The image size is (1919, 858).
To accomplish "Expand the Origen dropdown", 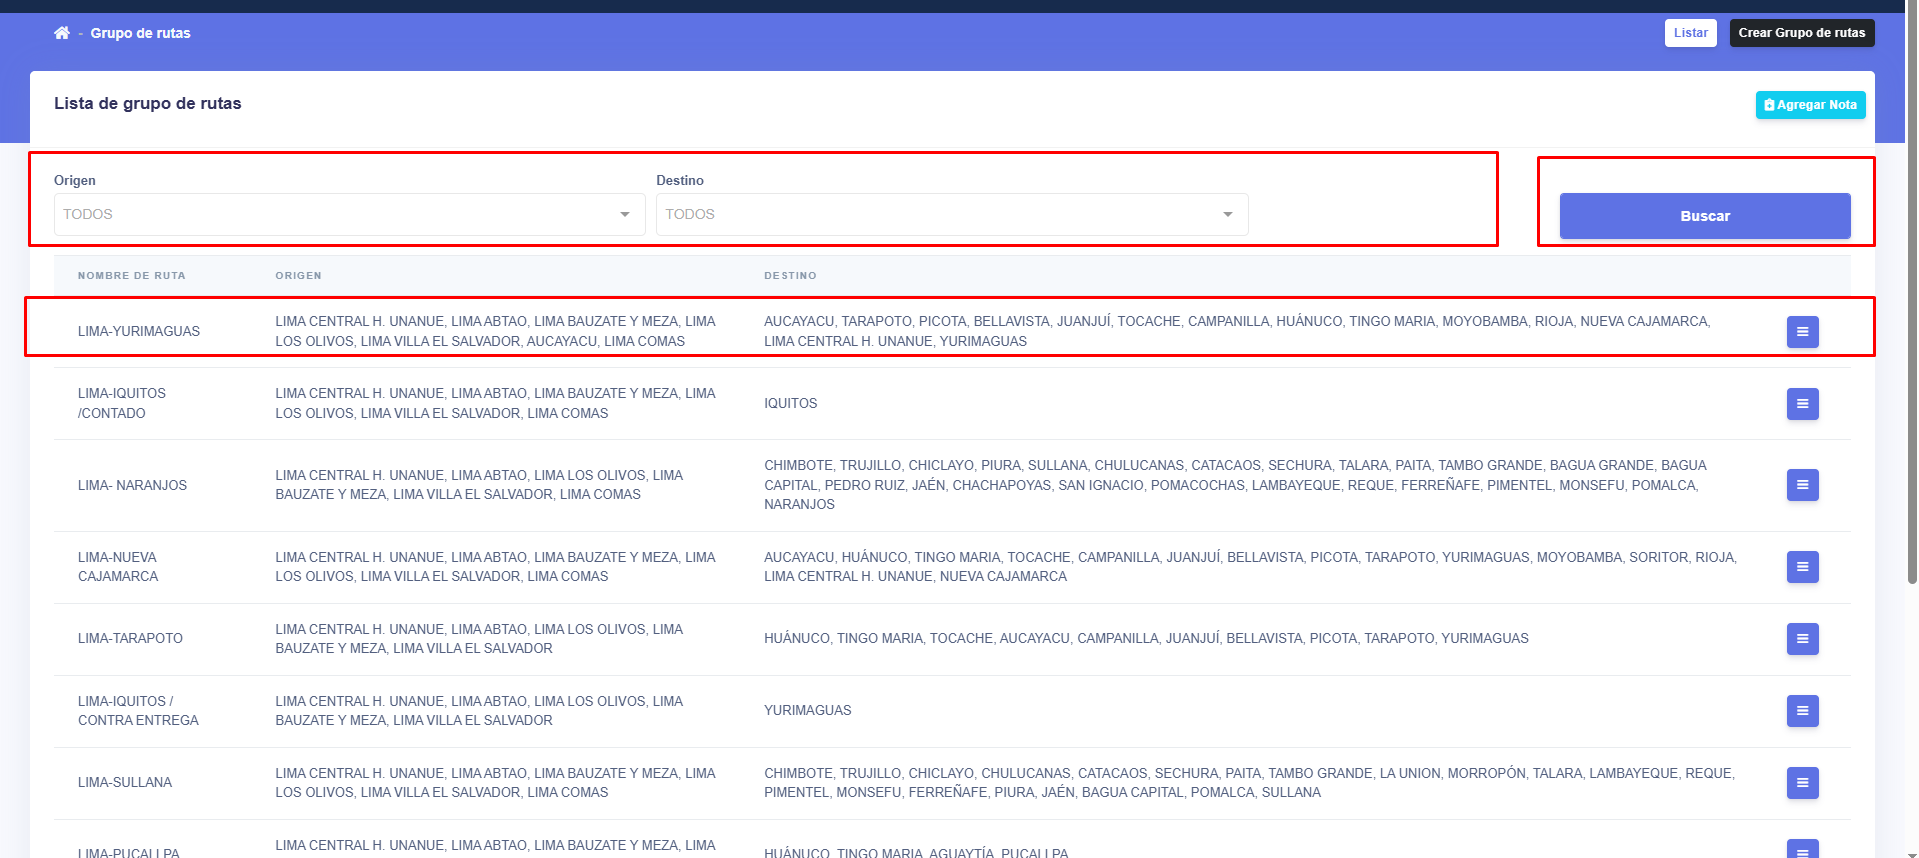I will [x=349, y=215].
